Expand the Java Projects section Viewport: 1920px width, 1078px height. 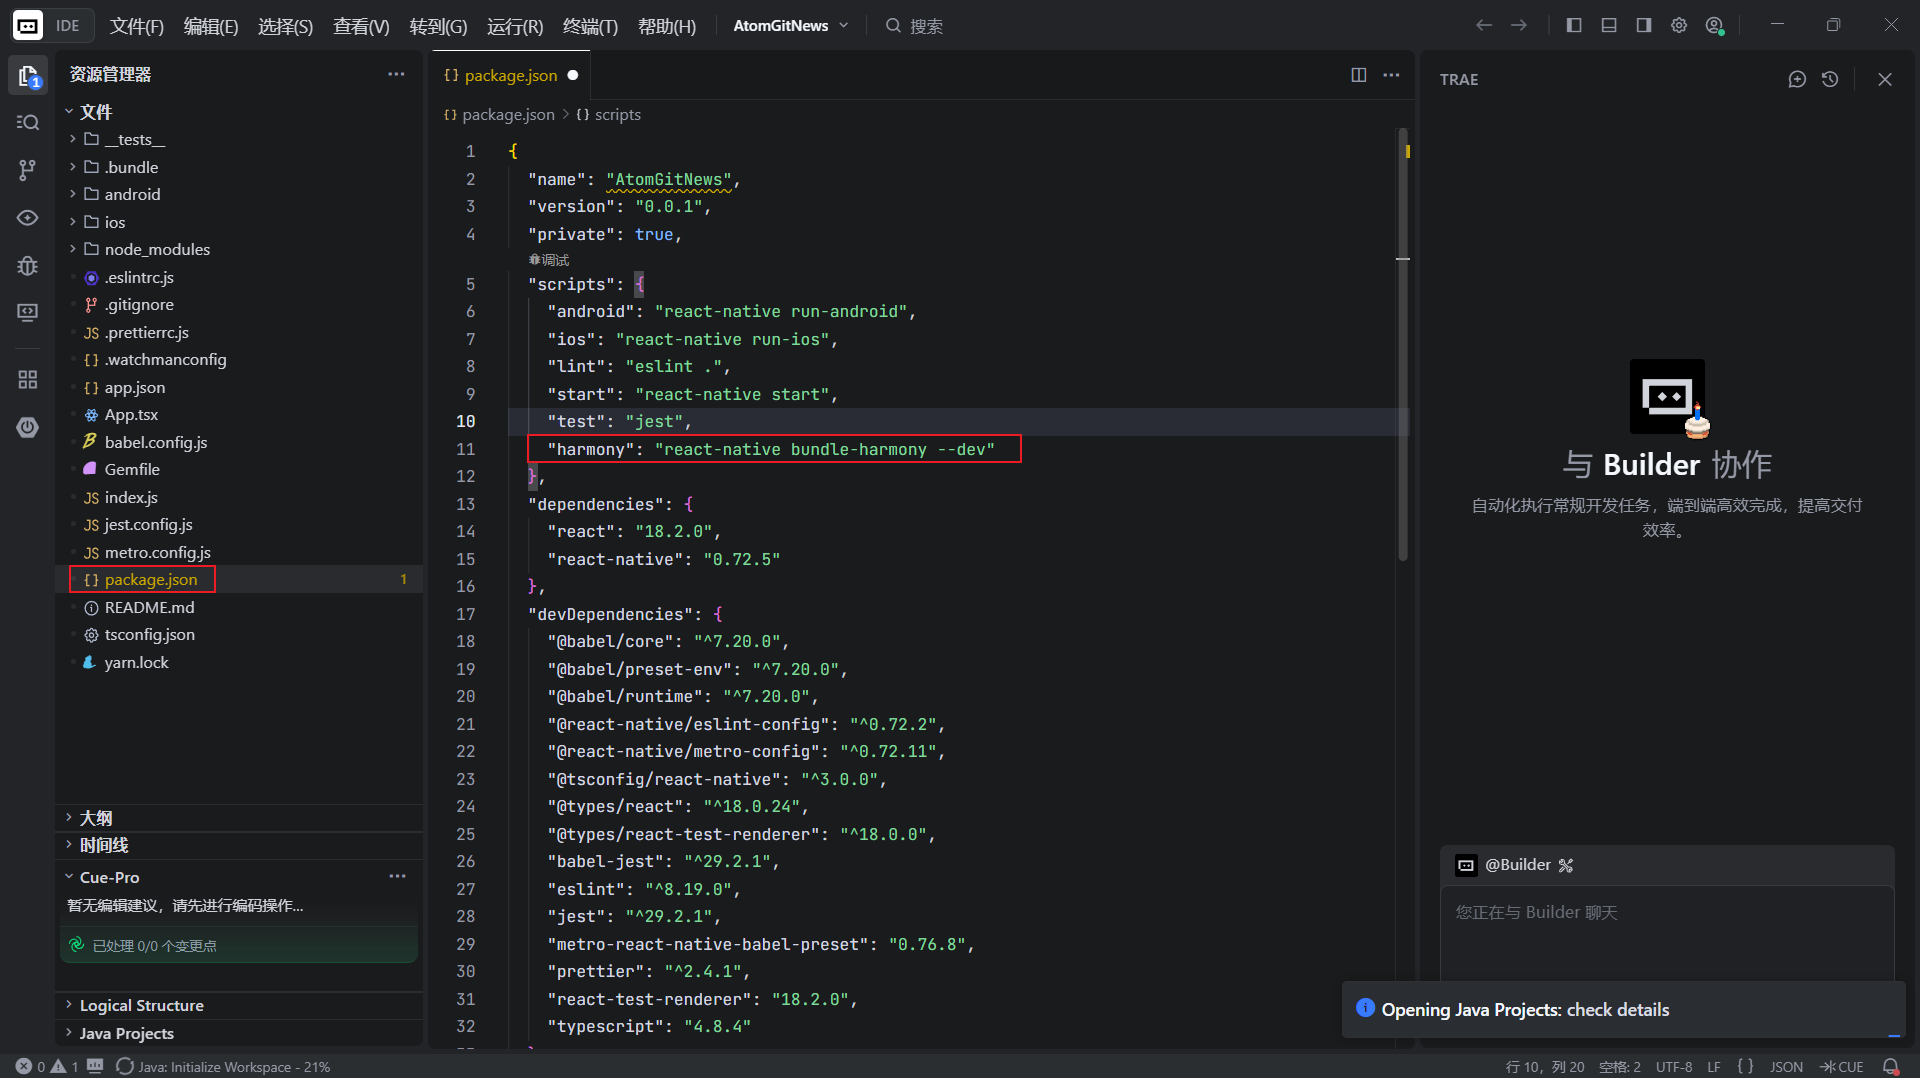tap(126, 1033)
